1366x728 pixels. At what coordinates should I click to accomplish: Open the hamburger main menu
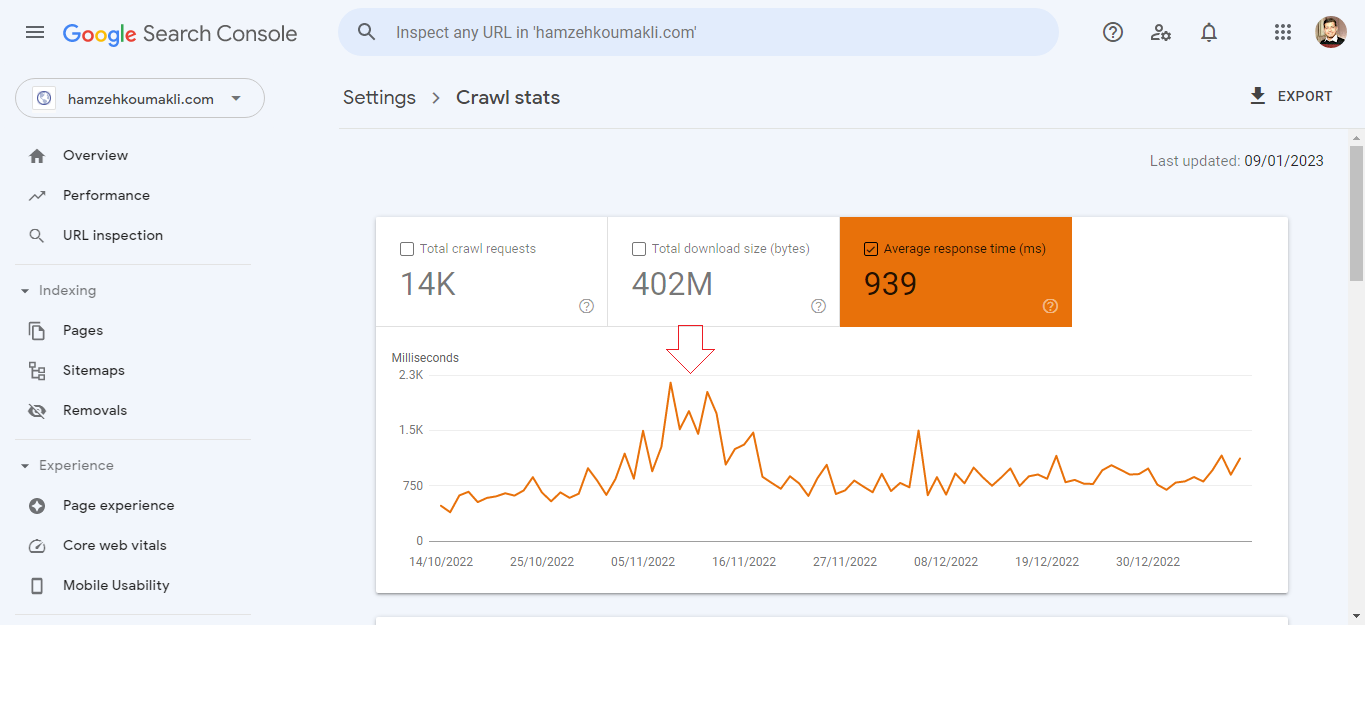tap(35, 32)
